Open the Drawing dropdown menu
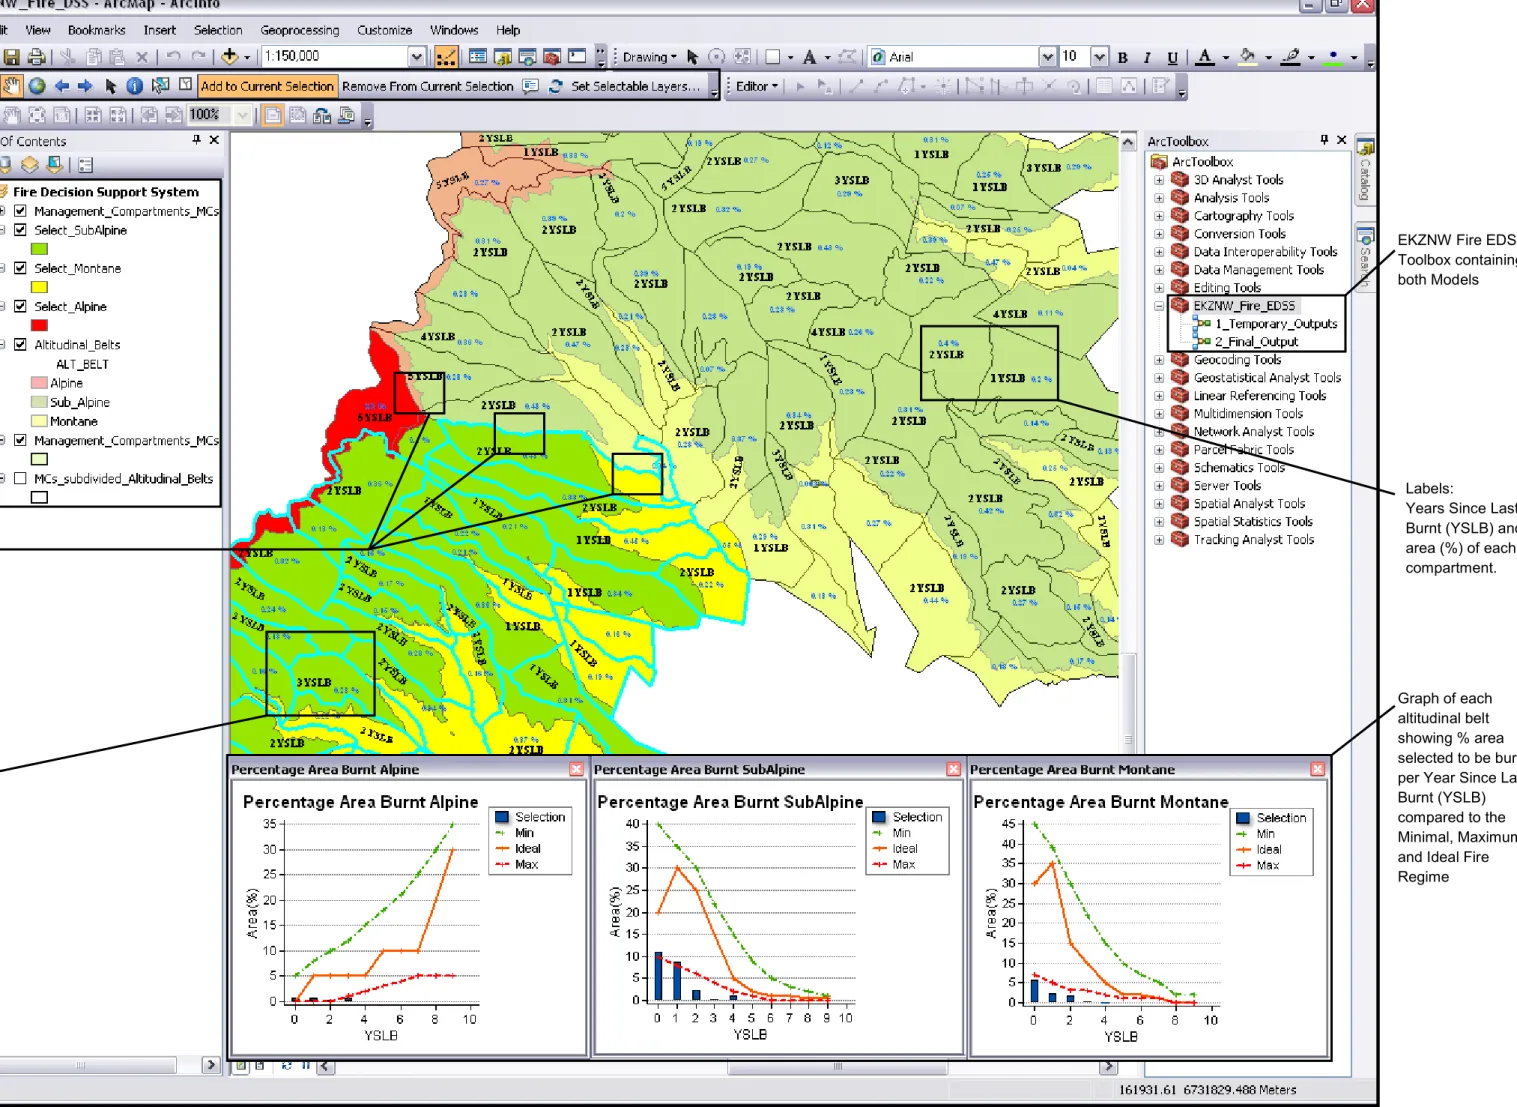This screenshot has width=1517, height=1107. 649,57
